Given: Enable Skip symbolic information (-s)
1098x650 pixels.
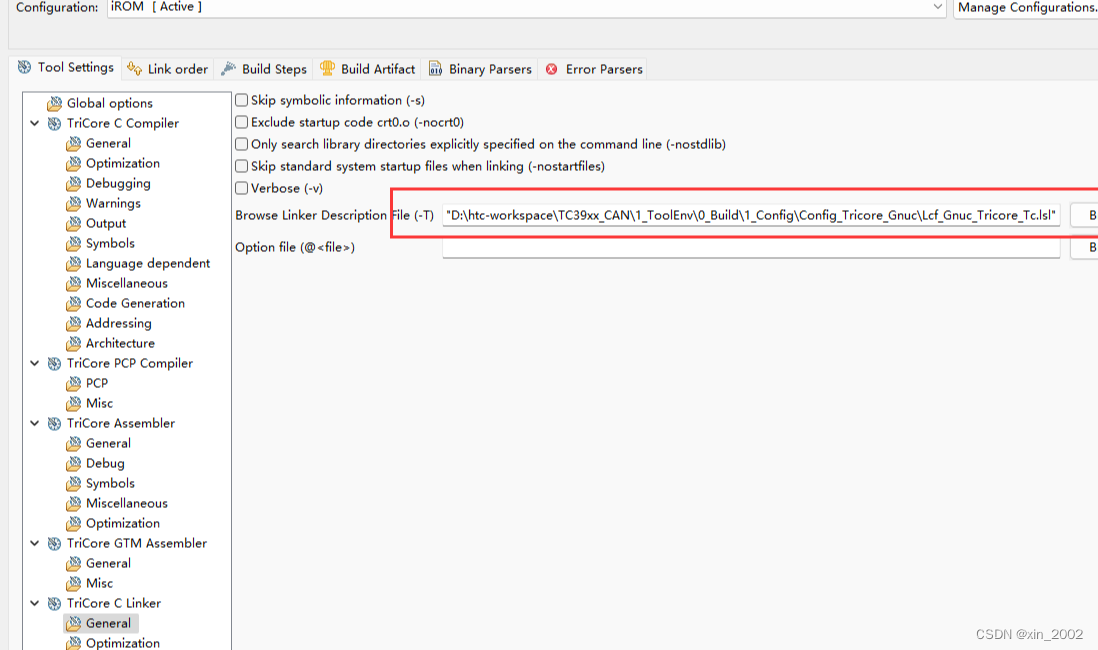Looking at the screenshot, I should [x=242, y=100].
